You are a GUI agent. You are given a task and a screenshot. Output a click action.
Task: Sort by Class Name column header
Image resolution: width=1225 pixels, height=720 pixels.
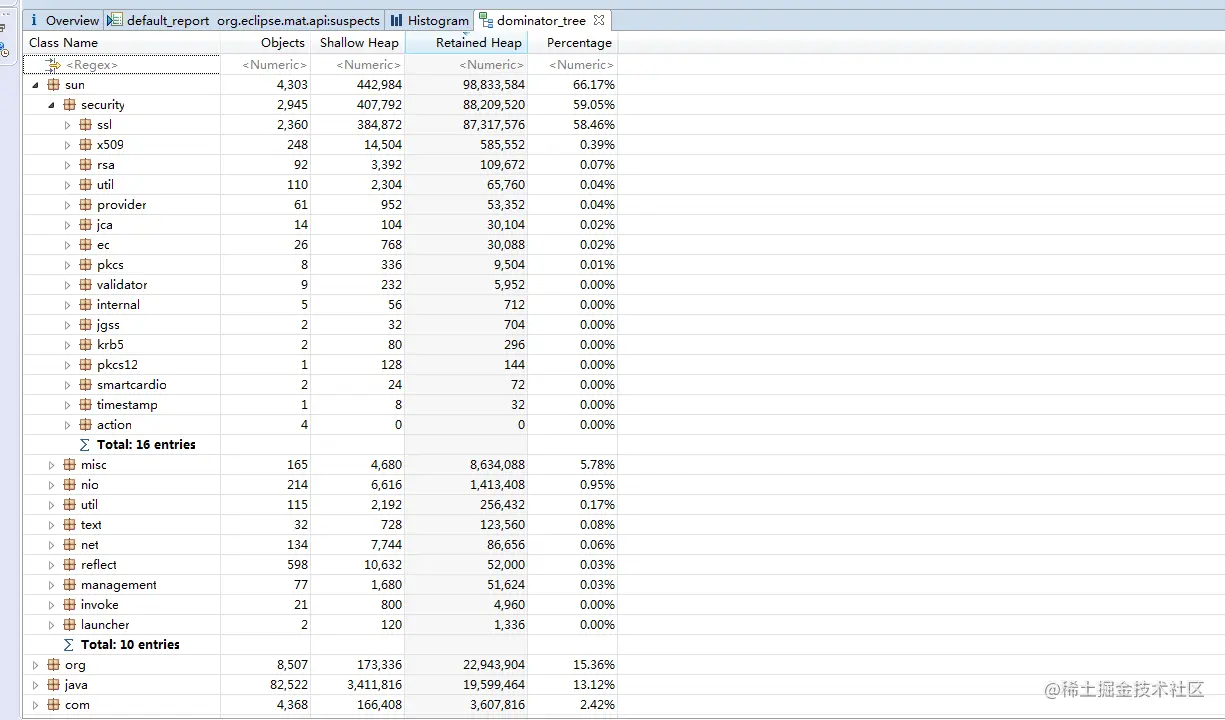pos(122,43)
